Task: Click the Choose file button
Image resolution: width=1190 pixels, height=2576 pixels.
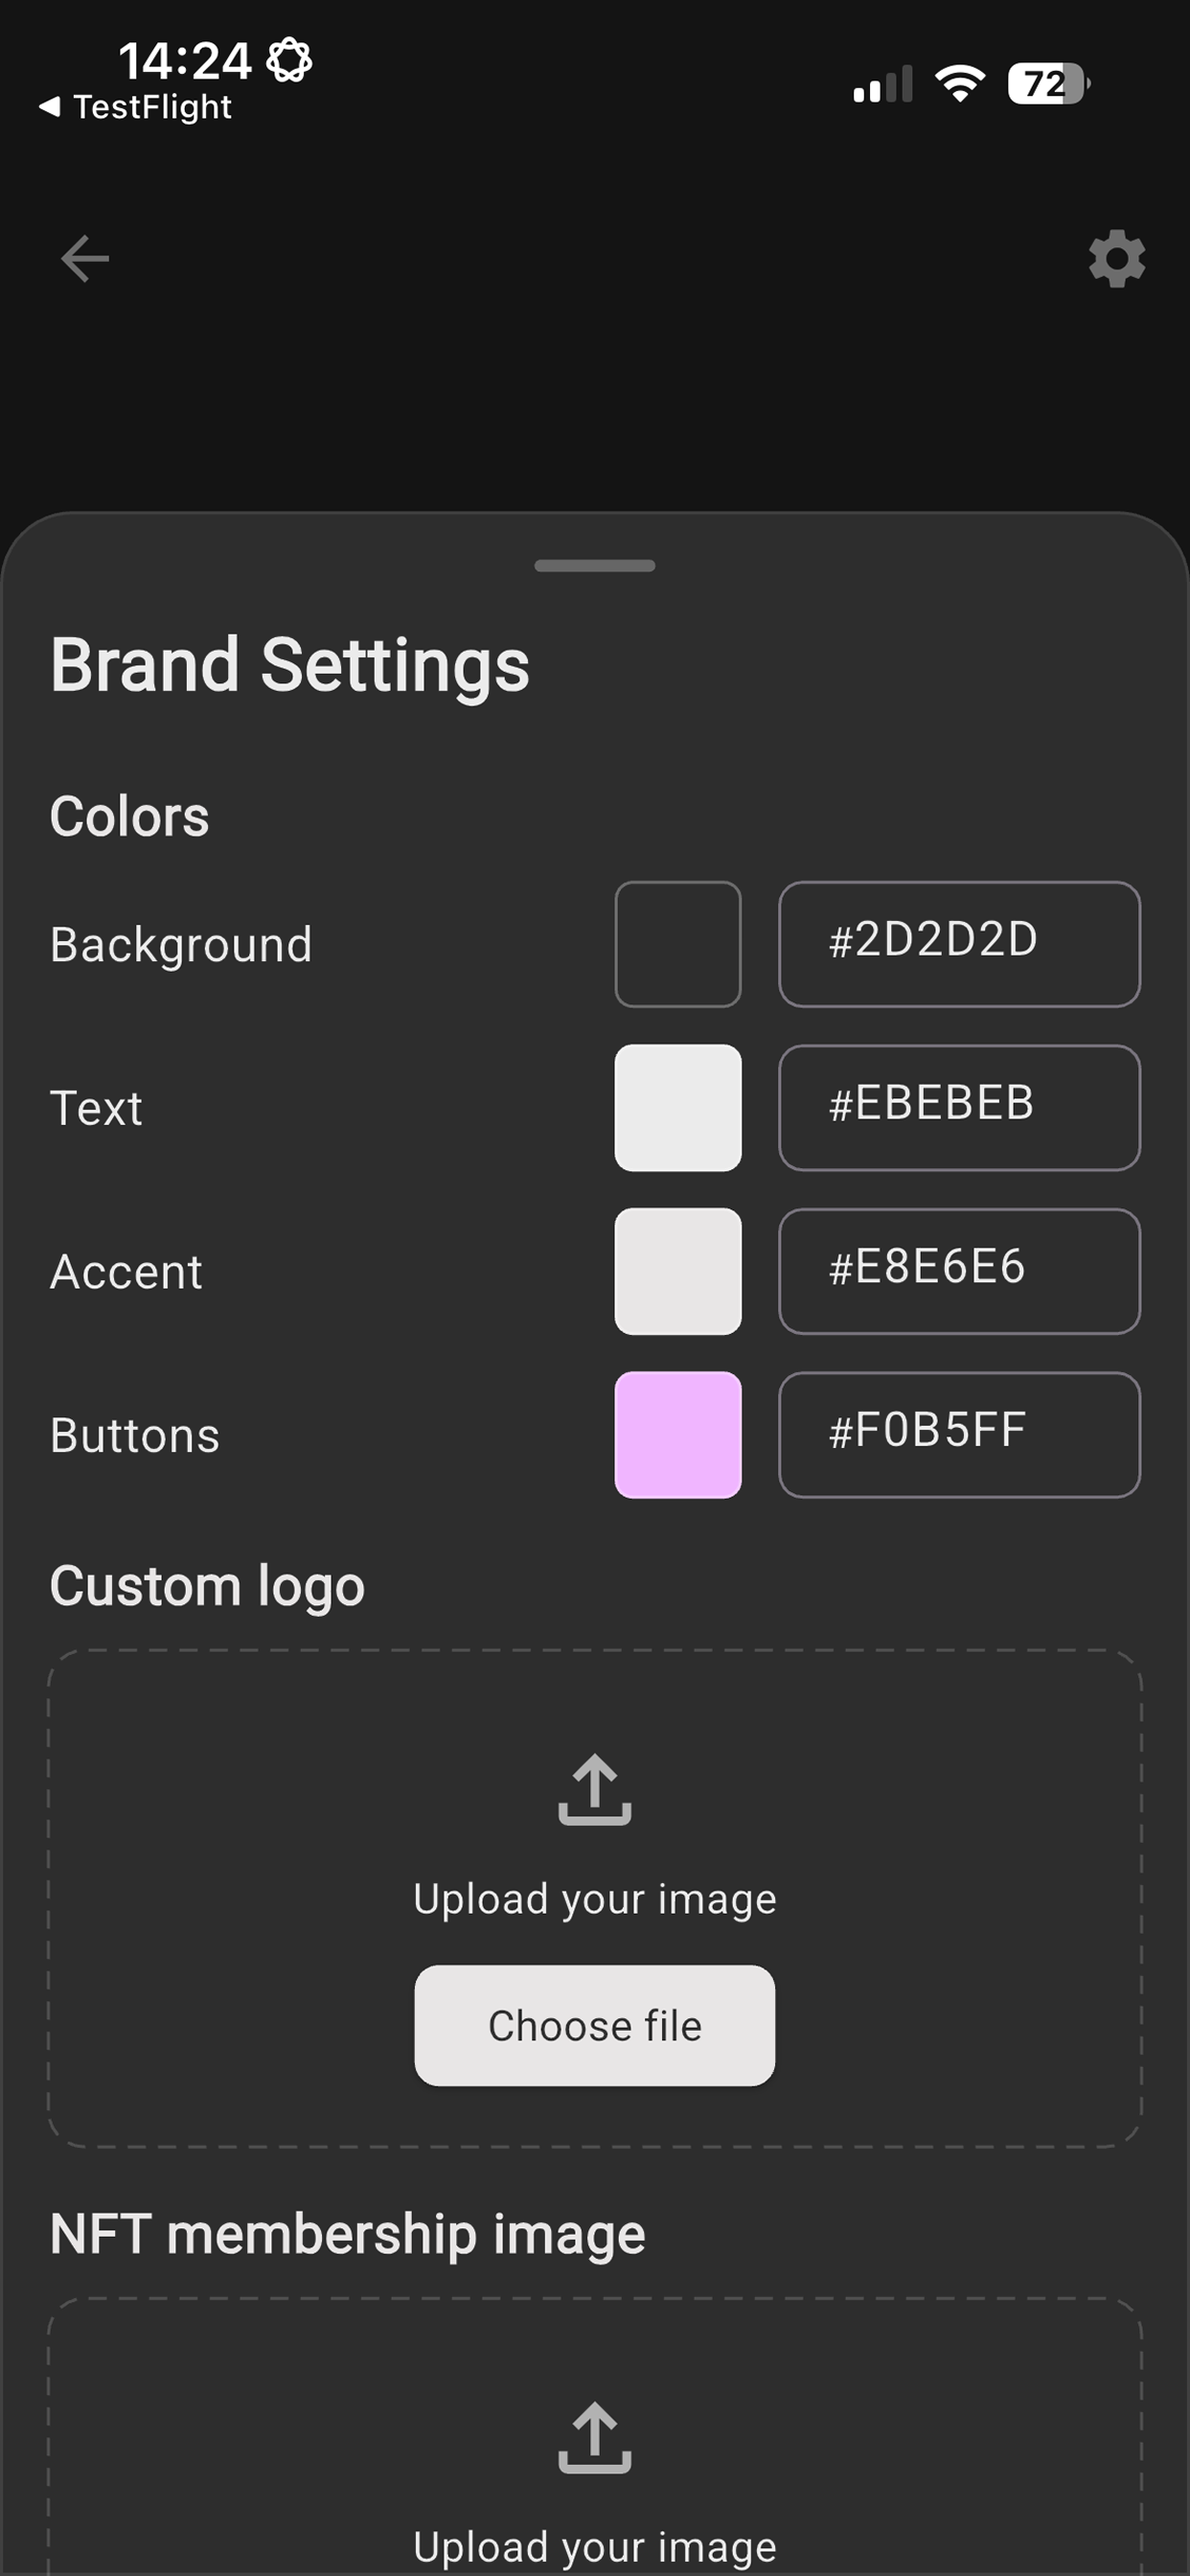Action: 595,2025
